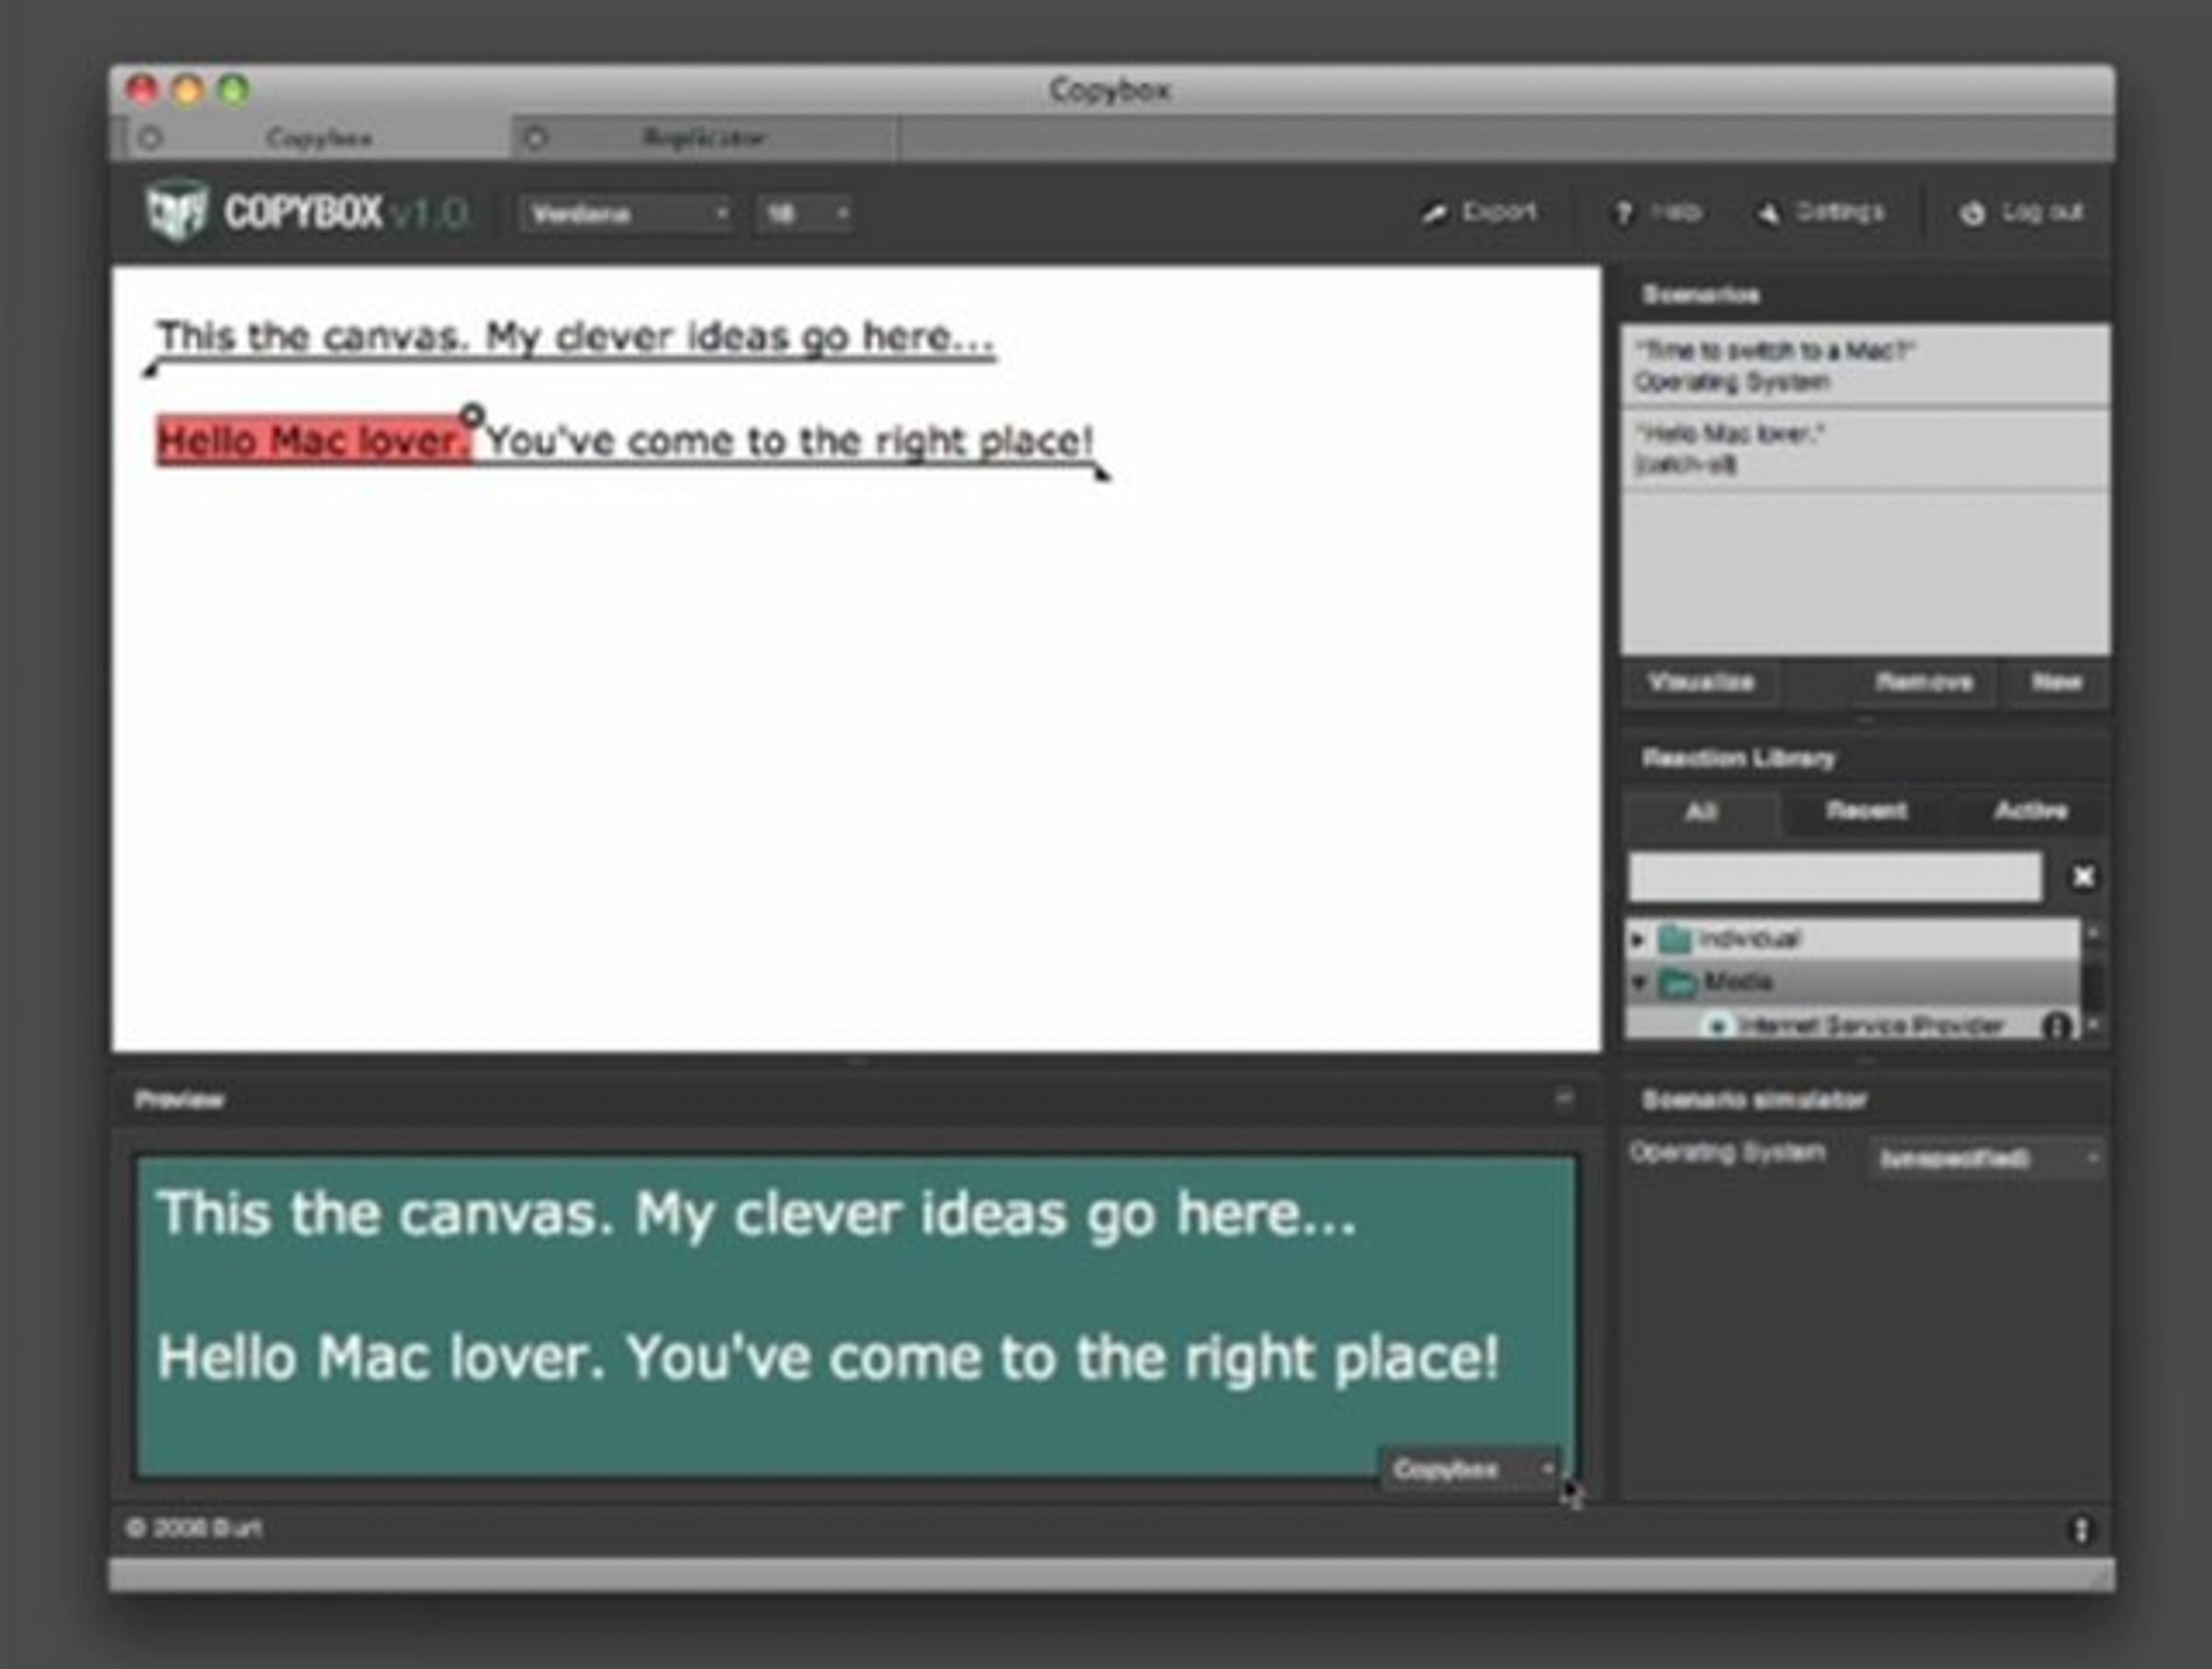Viewport: 2212px width, 1669px height.
Task: Switch to the Copybox tab
Action: (318, 138)
